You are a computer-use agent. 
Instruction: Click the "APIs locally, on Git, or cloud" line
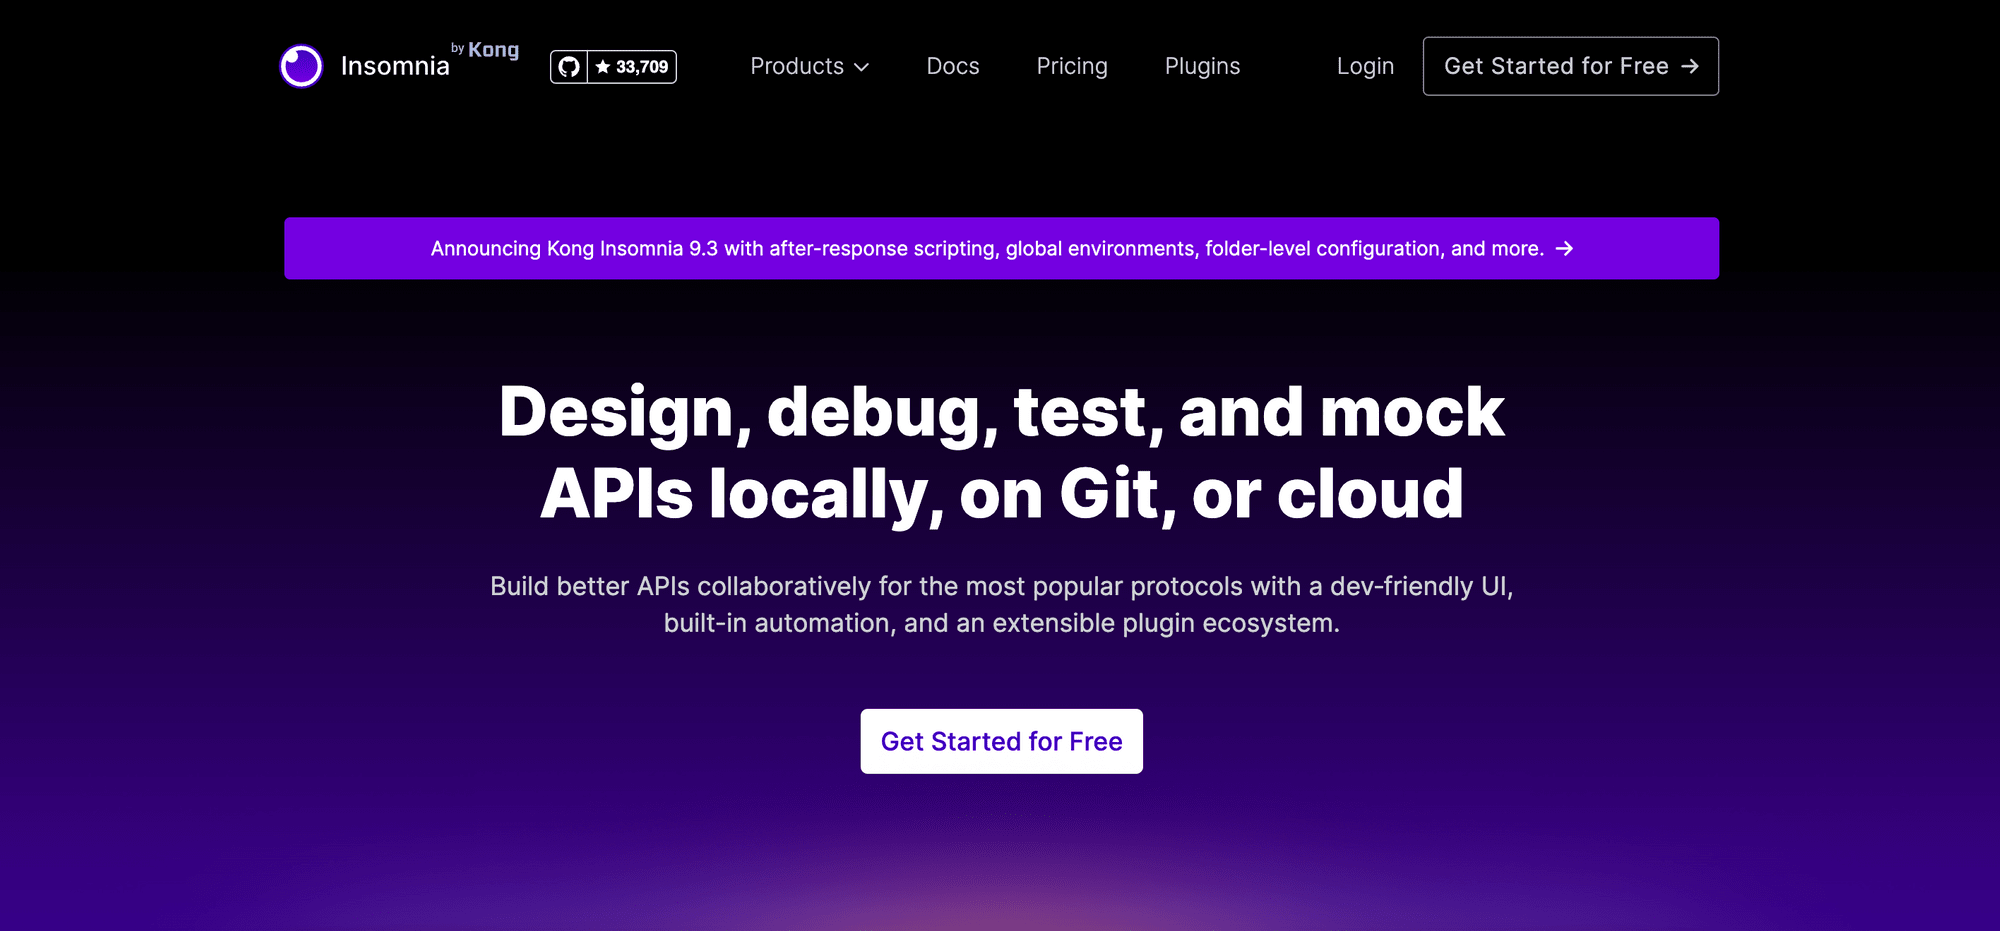tap(1001, 494)
